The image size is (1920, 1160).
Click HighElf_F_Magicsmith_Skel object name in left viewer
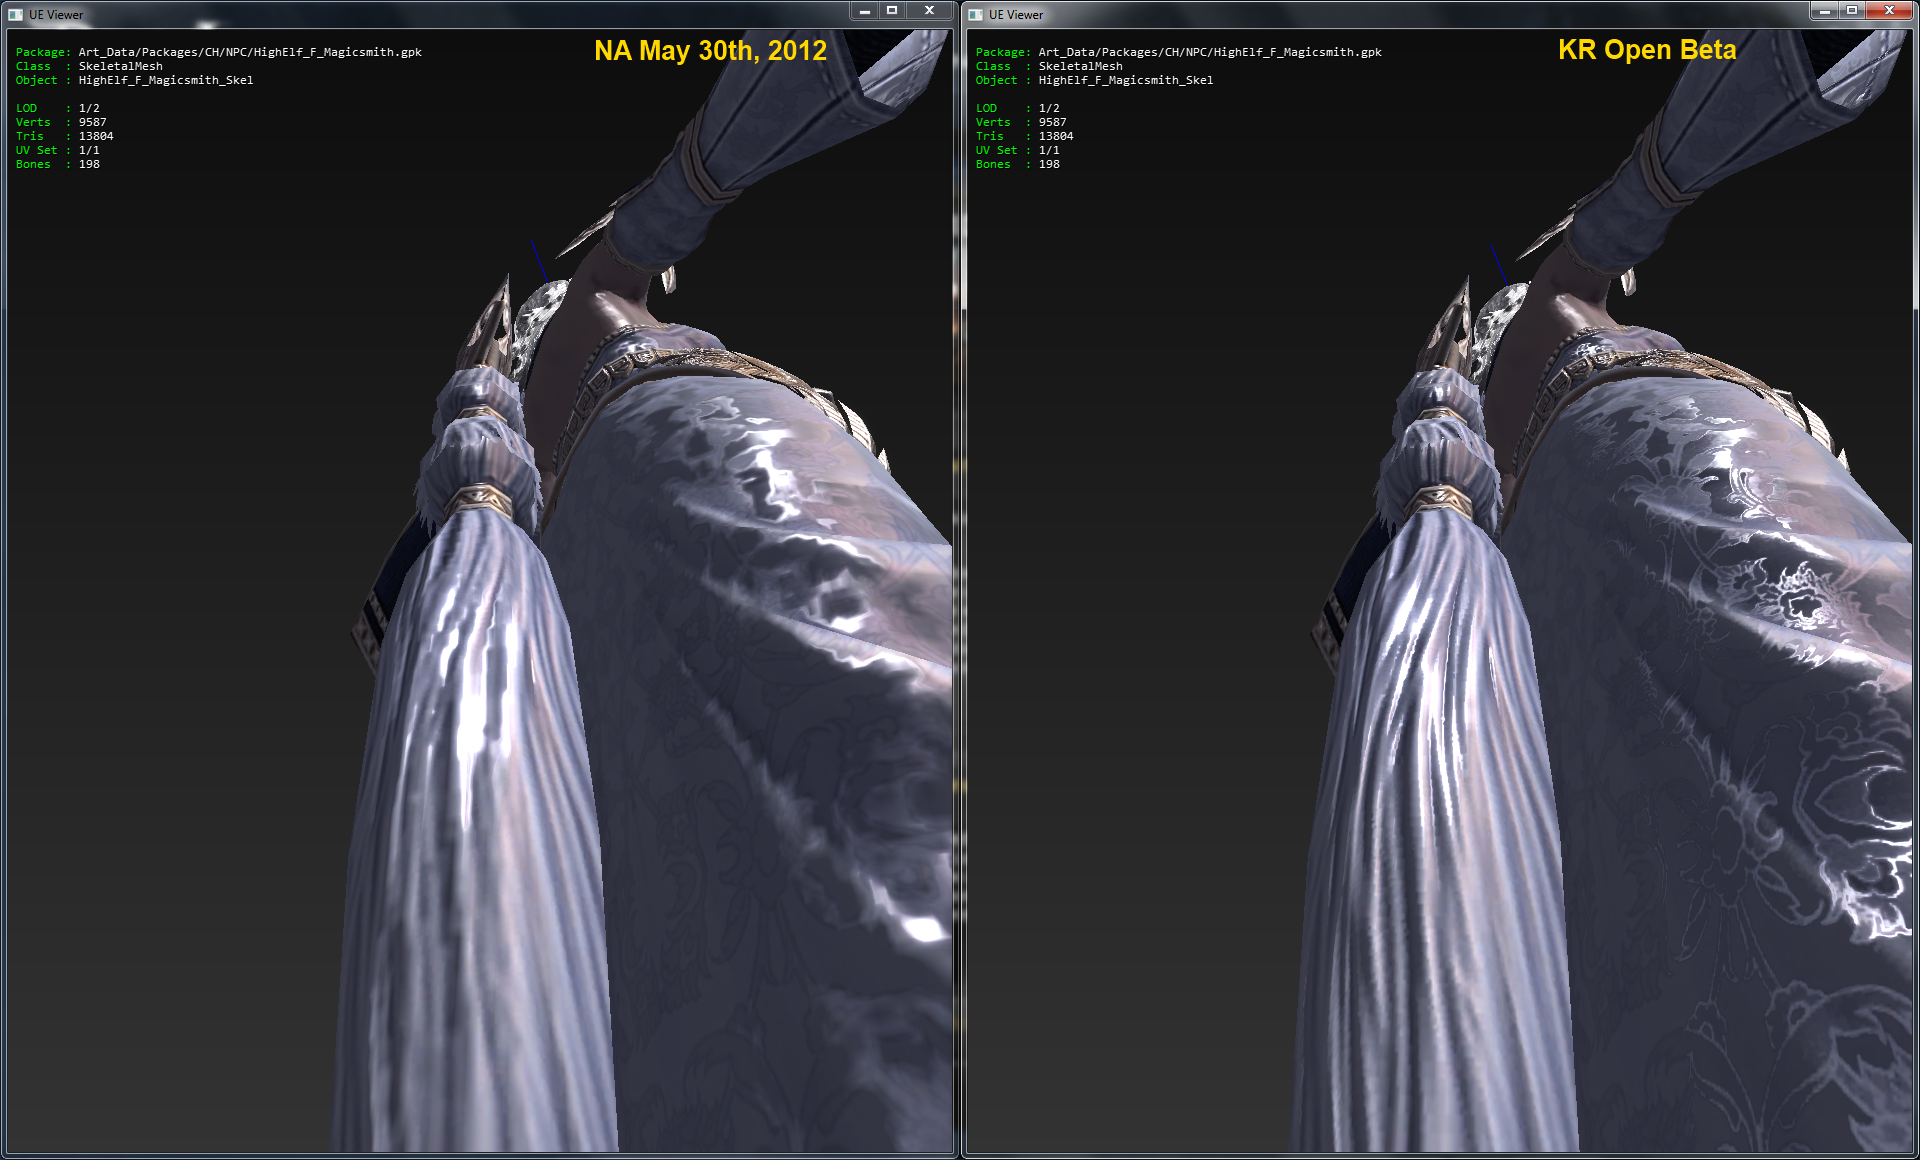166,80
